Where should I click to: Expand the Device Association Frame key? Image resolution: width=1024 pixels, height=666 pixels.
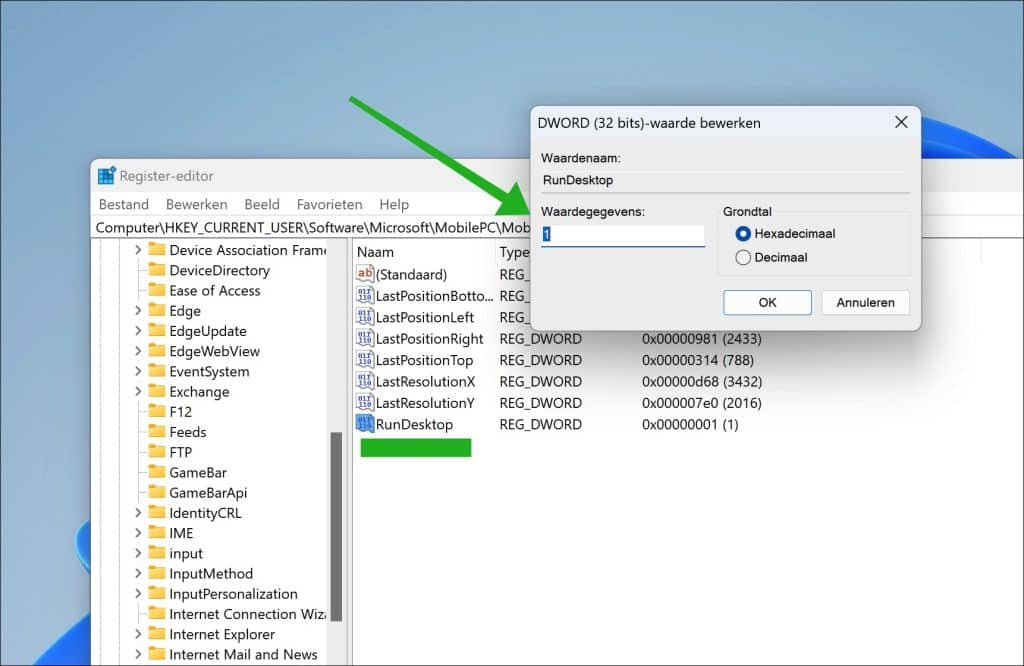(x=138, y=249)
